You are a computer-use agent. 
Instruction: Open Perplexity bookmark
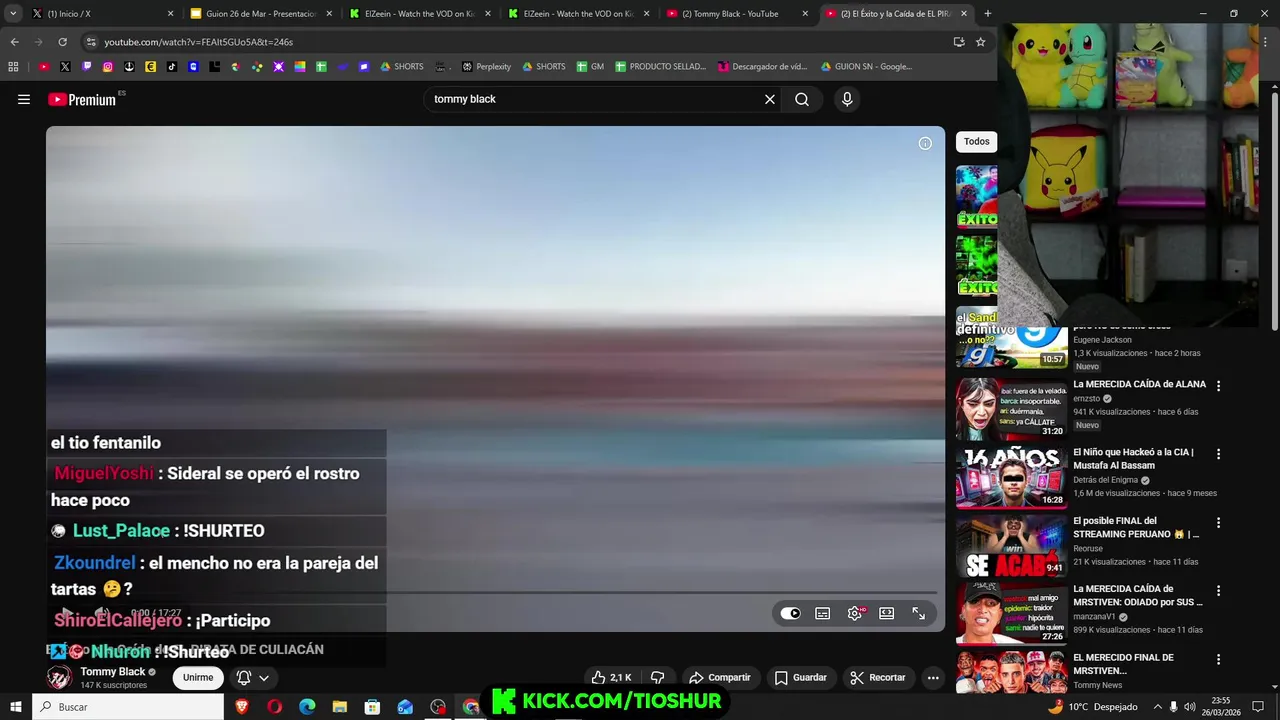(x=486, y=67)
